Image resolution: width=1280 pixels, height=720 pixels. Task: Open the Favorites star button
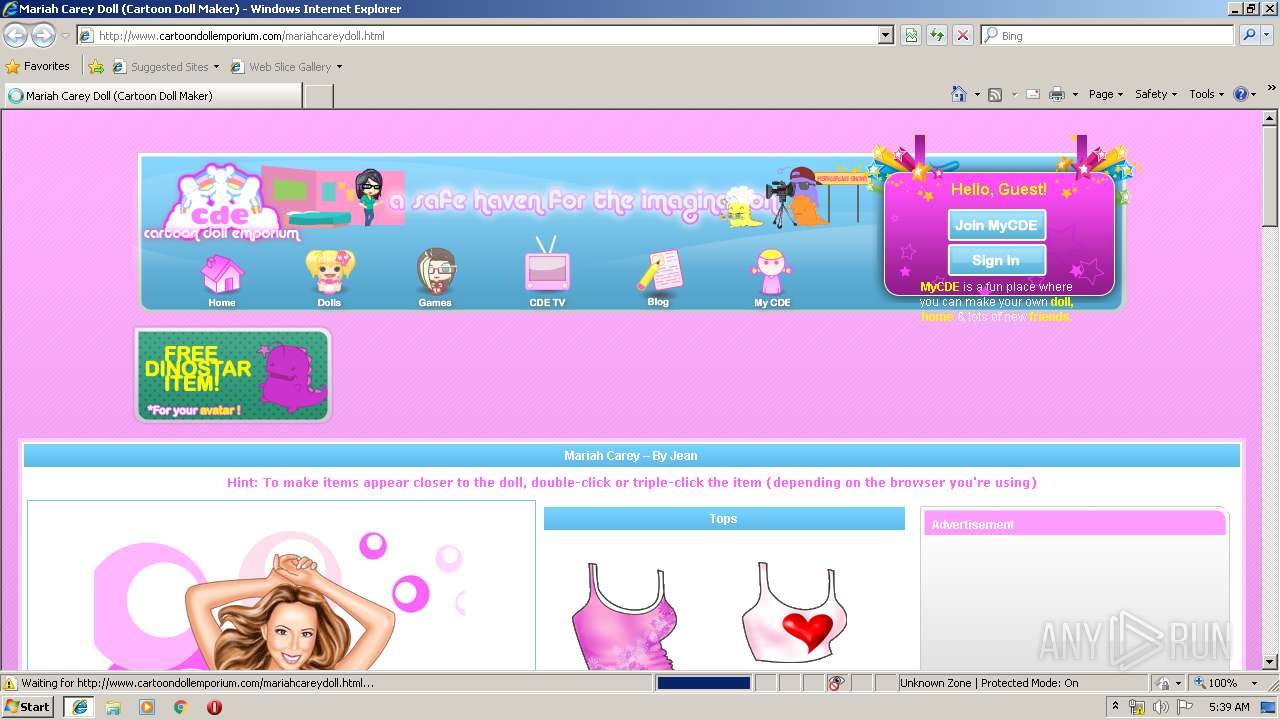pos(38,66)
